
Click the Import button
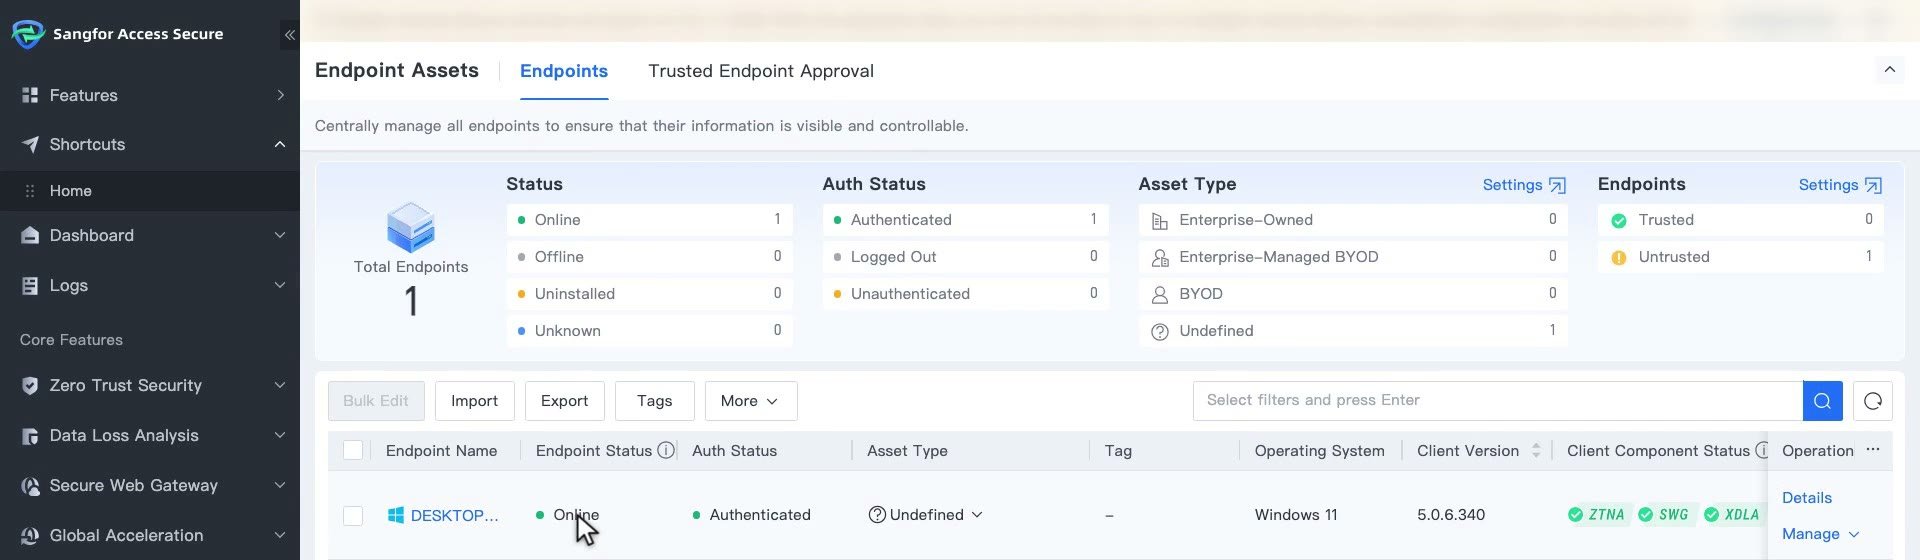[474, 401]
